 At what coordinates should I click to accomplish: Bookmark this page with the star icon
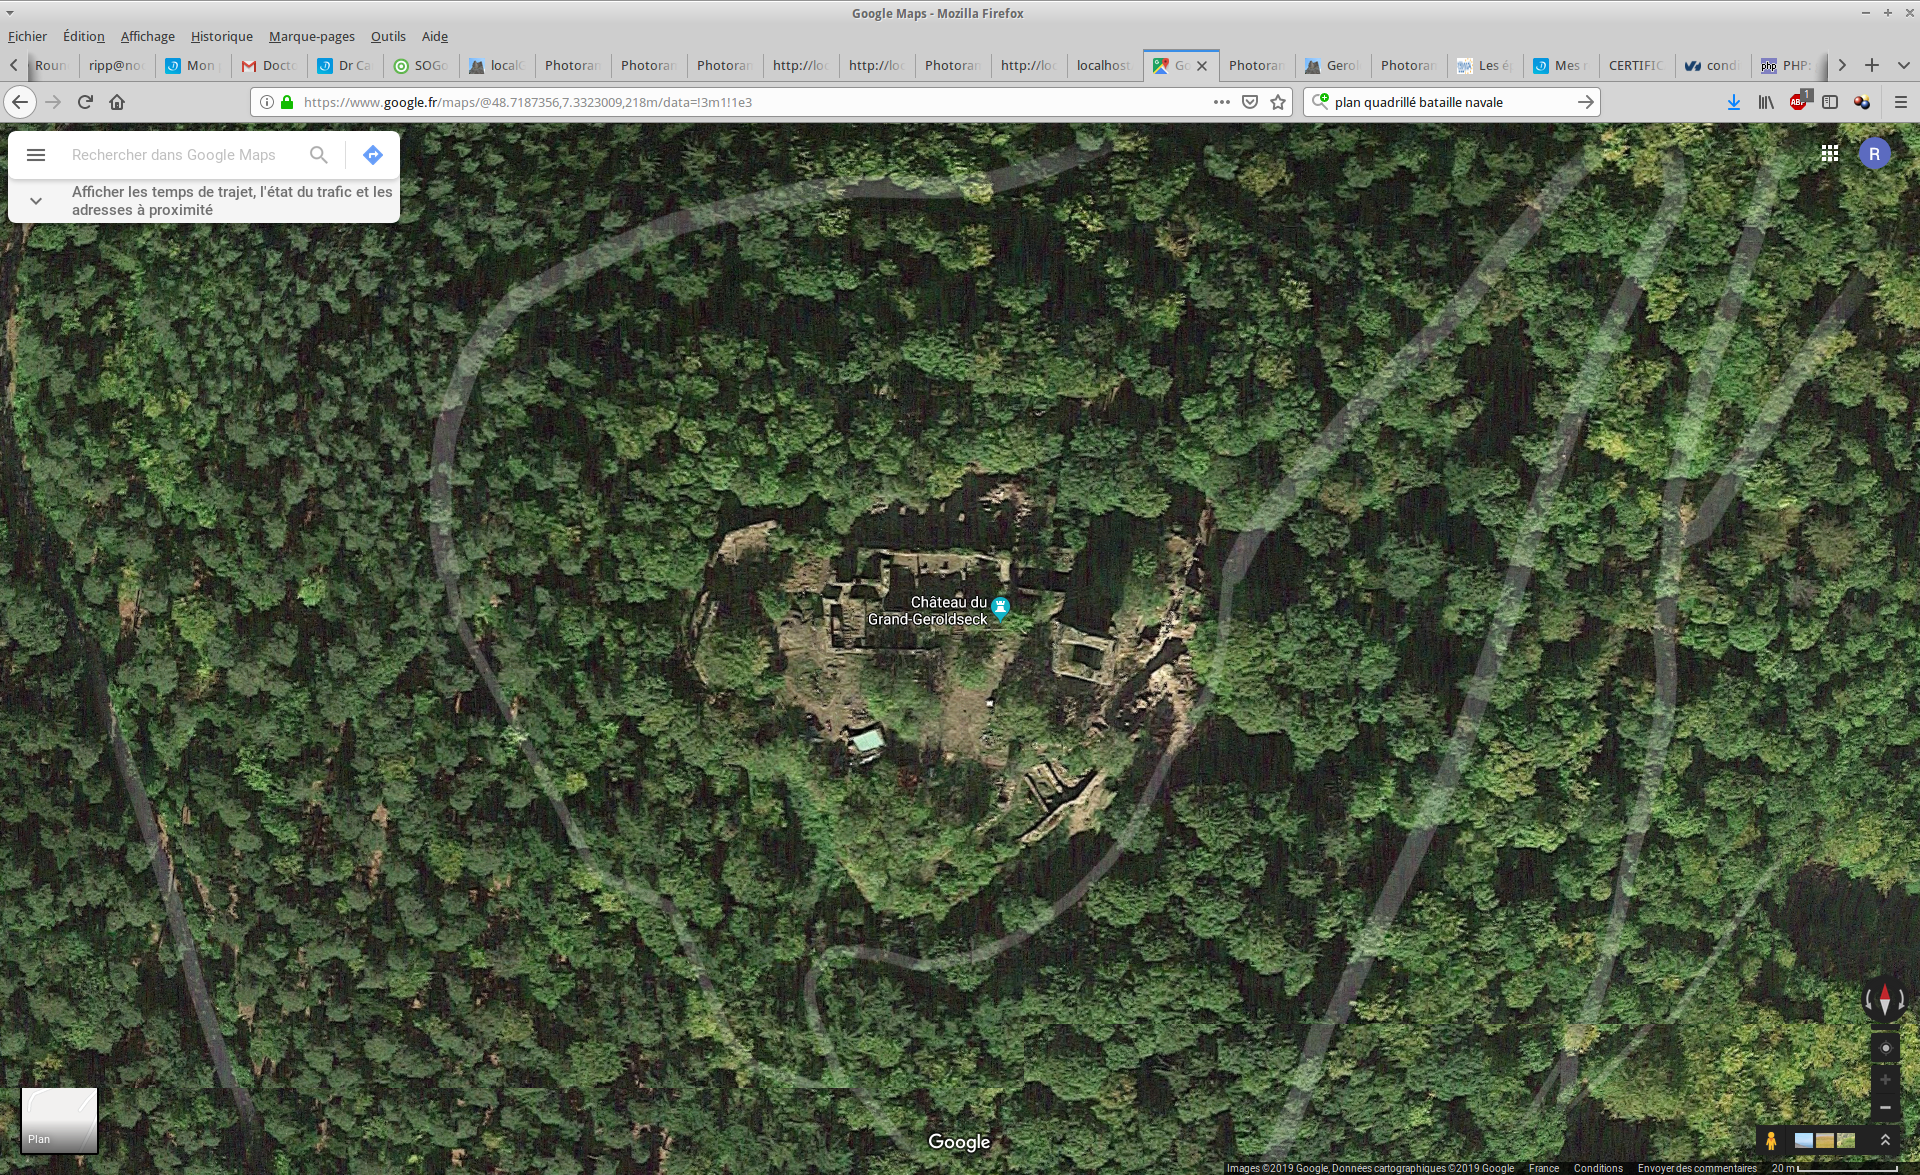click(1278, 102)
